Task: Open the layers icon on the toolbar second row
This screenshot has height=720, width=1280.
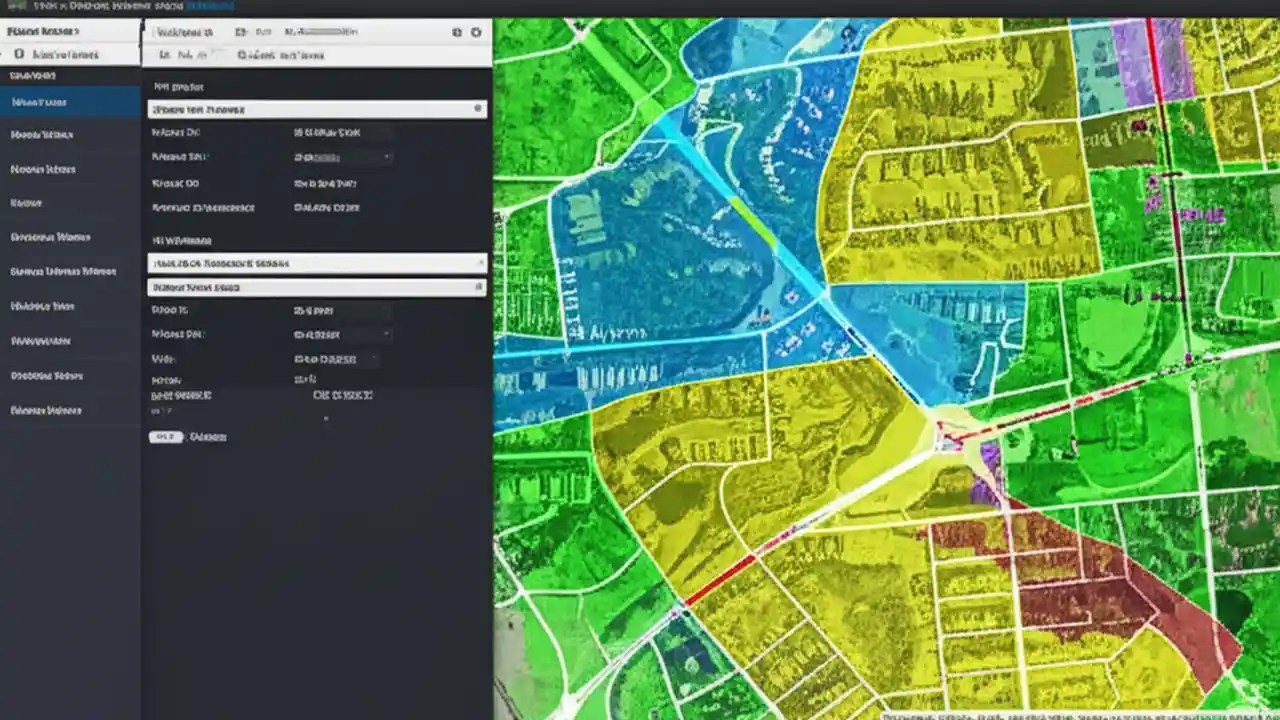Action: pyautogui.click(x=165, y=55)
